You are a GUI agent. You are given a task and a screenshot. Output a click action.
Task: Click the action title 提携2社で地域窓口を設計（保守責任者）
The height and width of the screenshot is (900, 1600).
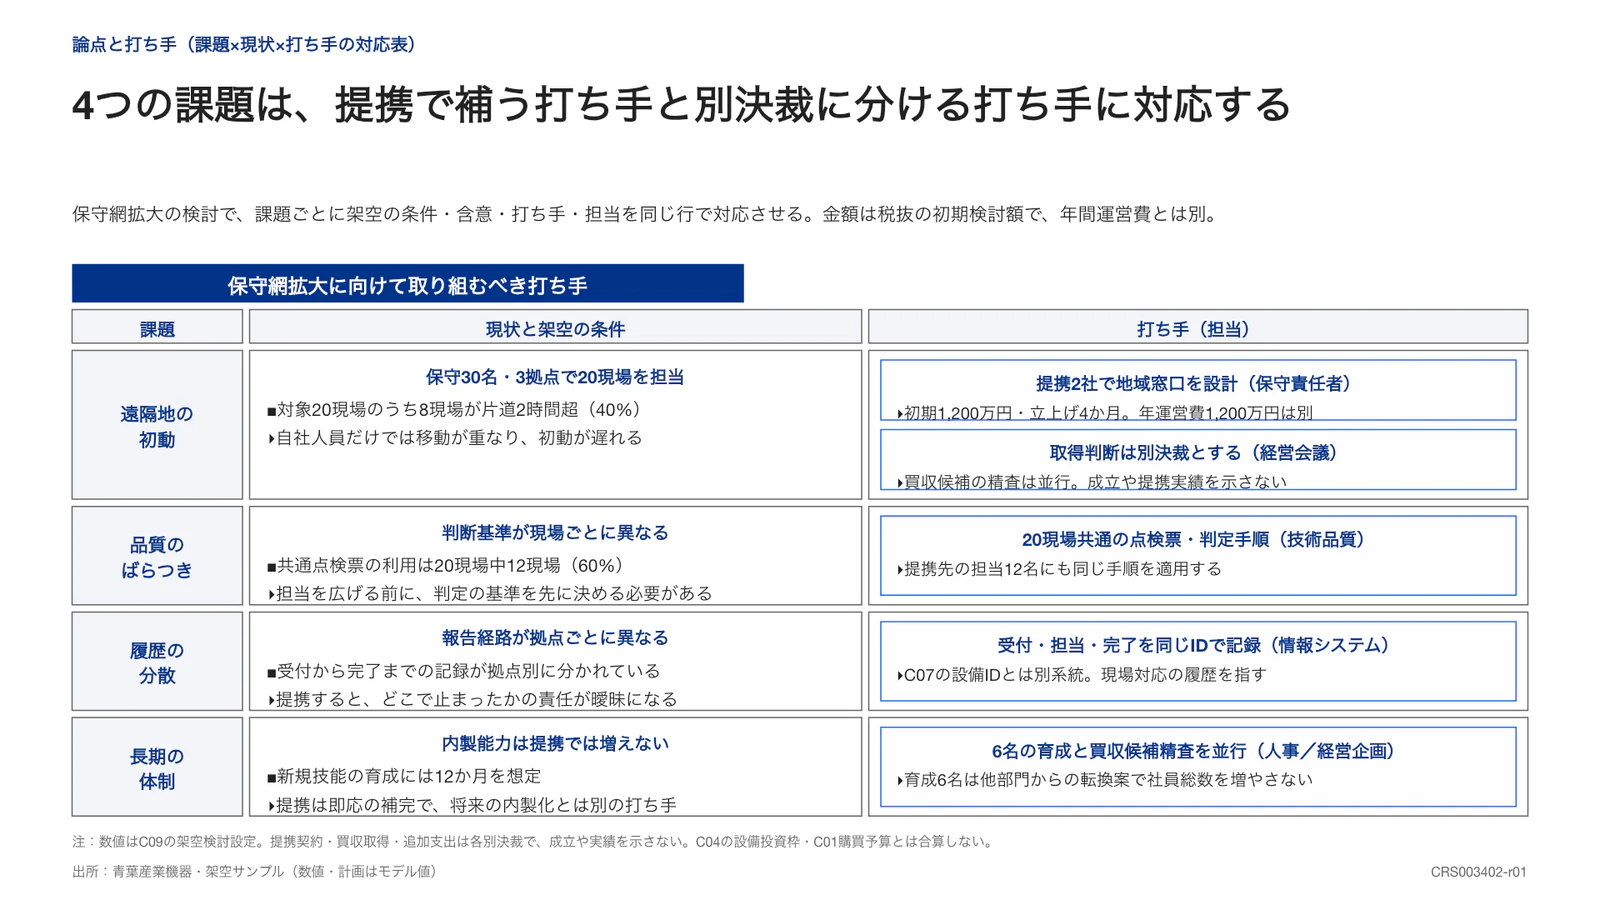[x=1198, y=384]
